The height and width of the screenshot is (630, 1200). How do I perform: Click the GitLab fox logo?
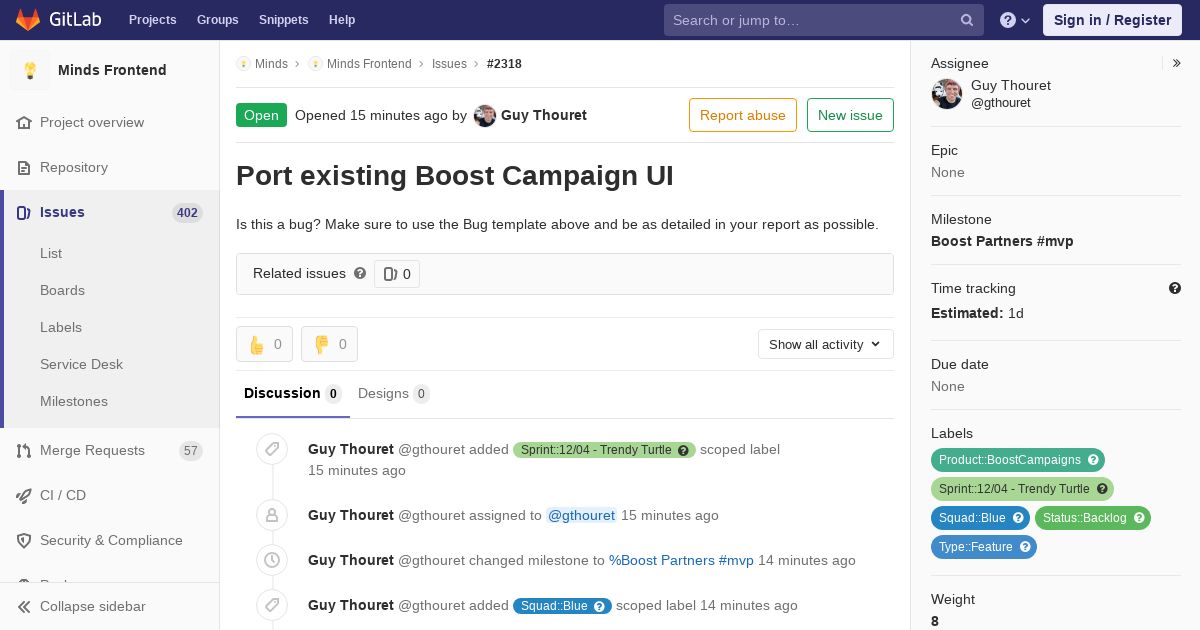28,20
